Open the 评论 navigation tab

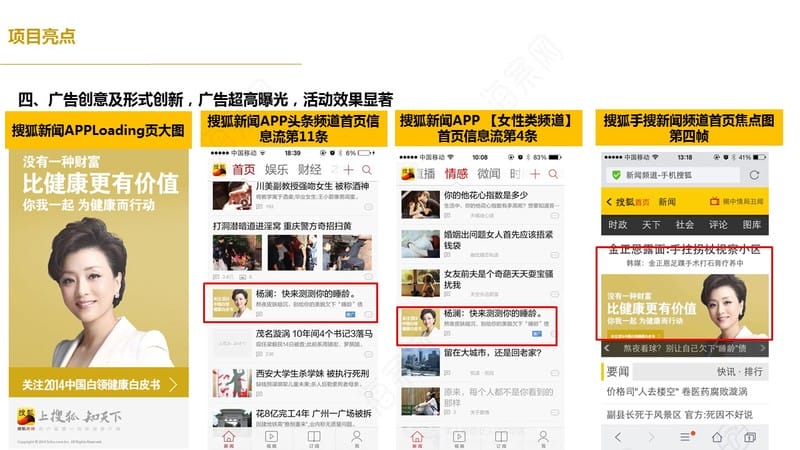[718, 224]
